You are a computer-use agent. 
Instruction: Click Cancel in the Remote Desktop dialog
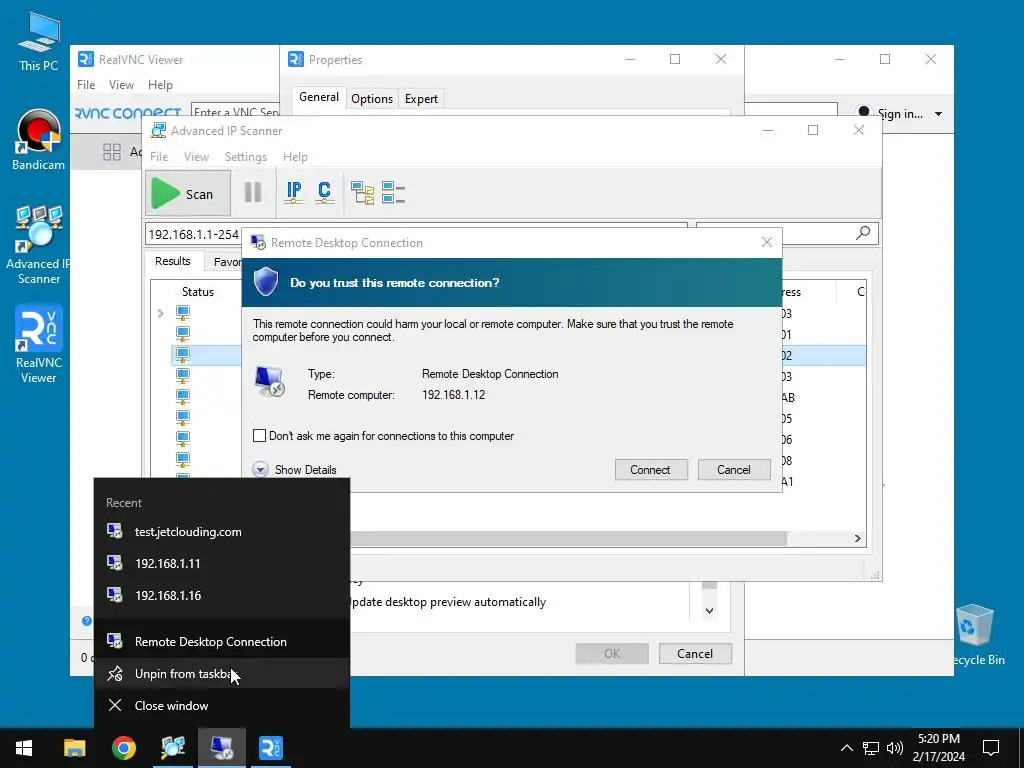(734, 470)
